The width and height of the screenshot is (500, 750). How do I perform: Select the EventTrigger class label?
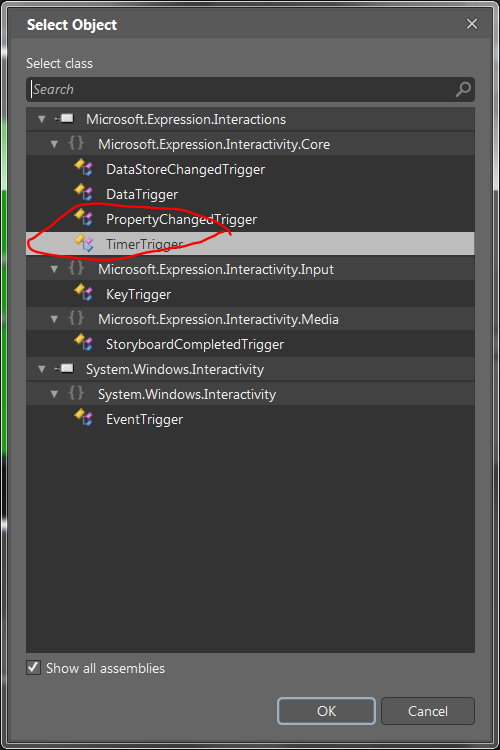pyautogui.click(x=144, y=419)
